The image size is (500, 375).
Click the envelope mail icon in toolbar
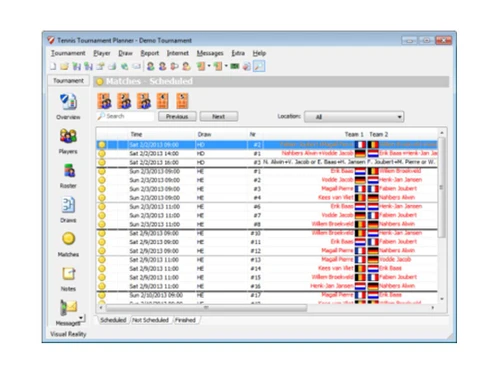tap(136, 66)
